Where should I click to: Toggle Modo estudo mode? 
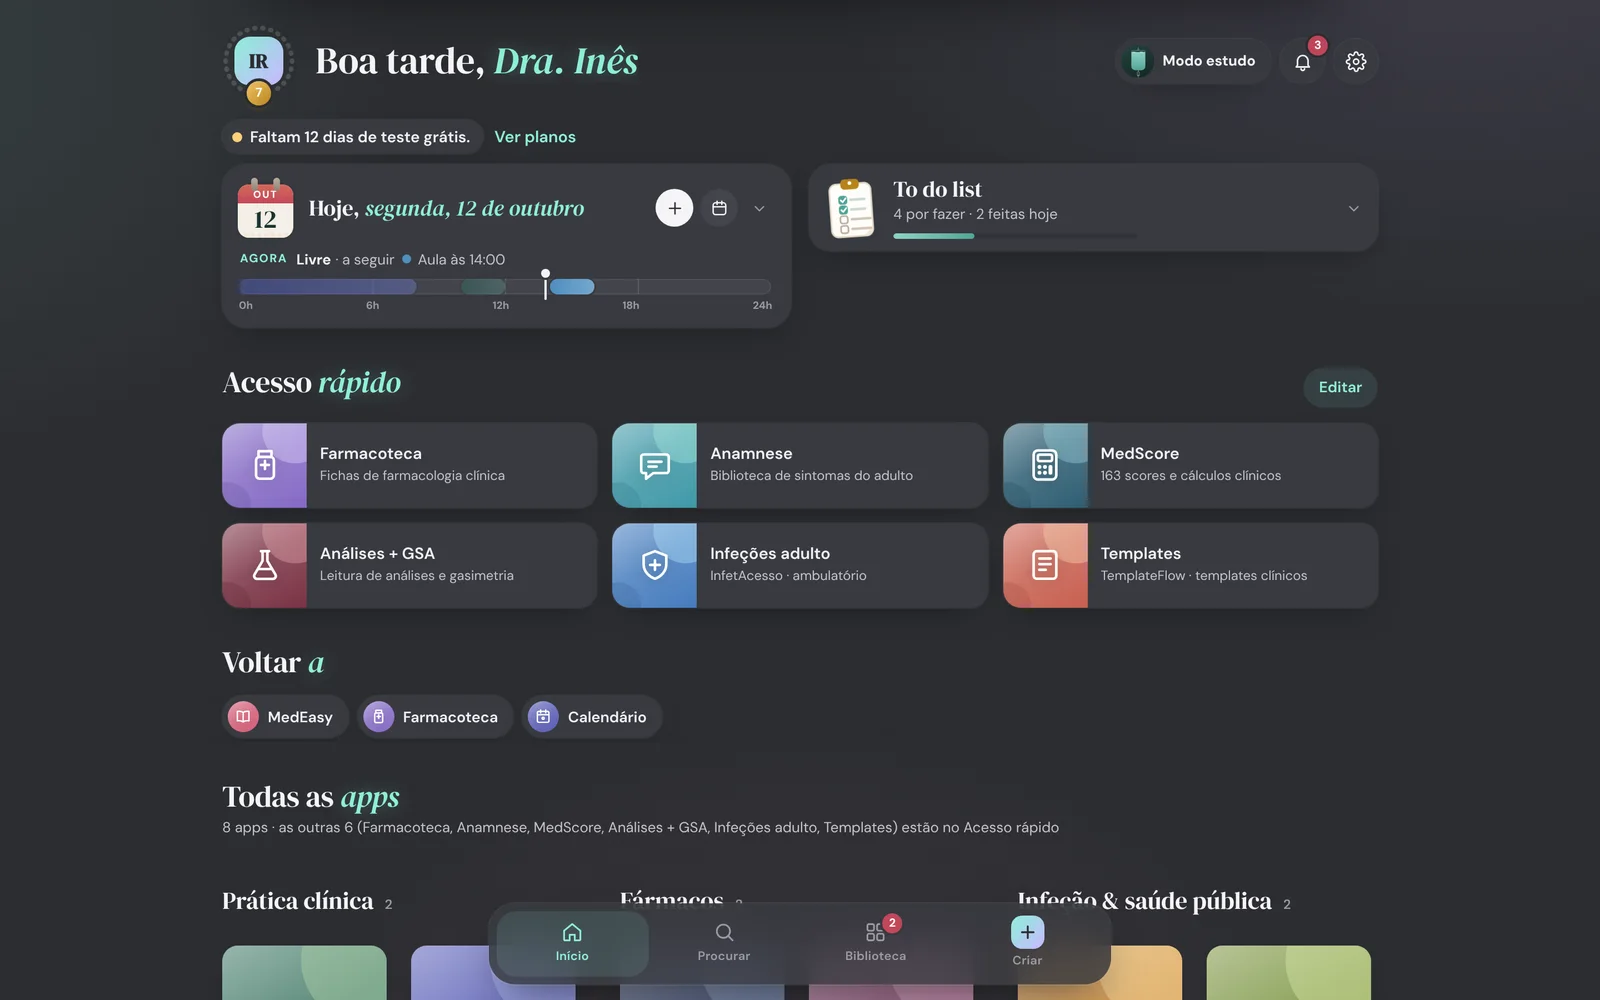(x=1192, y=61)
